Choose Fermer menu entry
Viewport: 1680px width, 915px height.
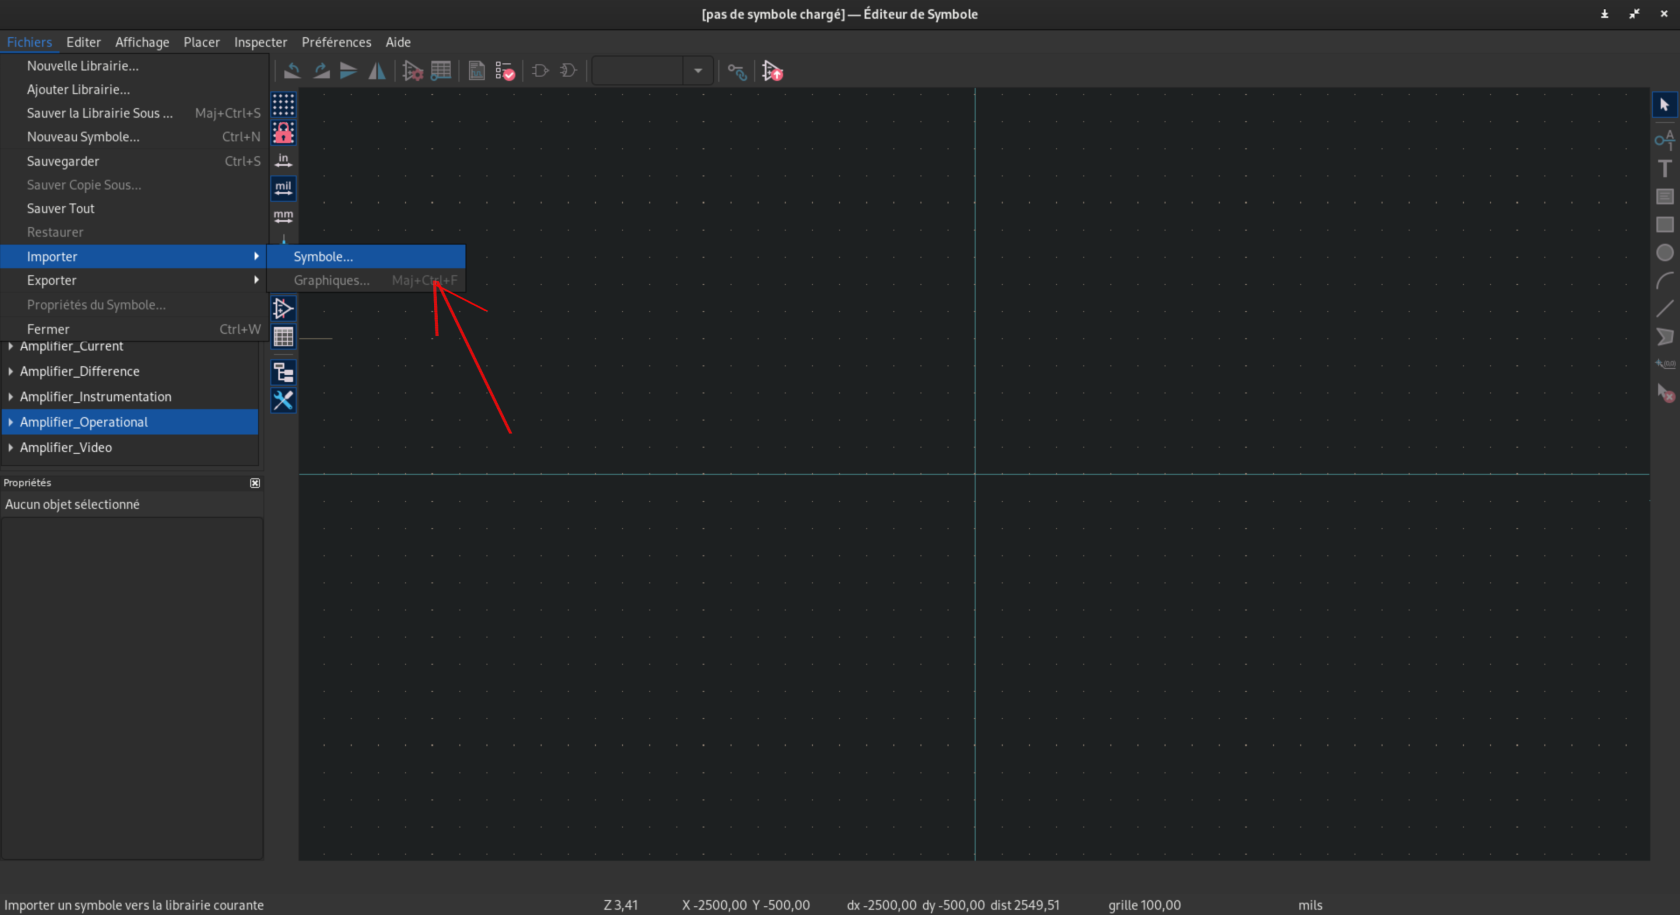pos(134,329)
